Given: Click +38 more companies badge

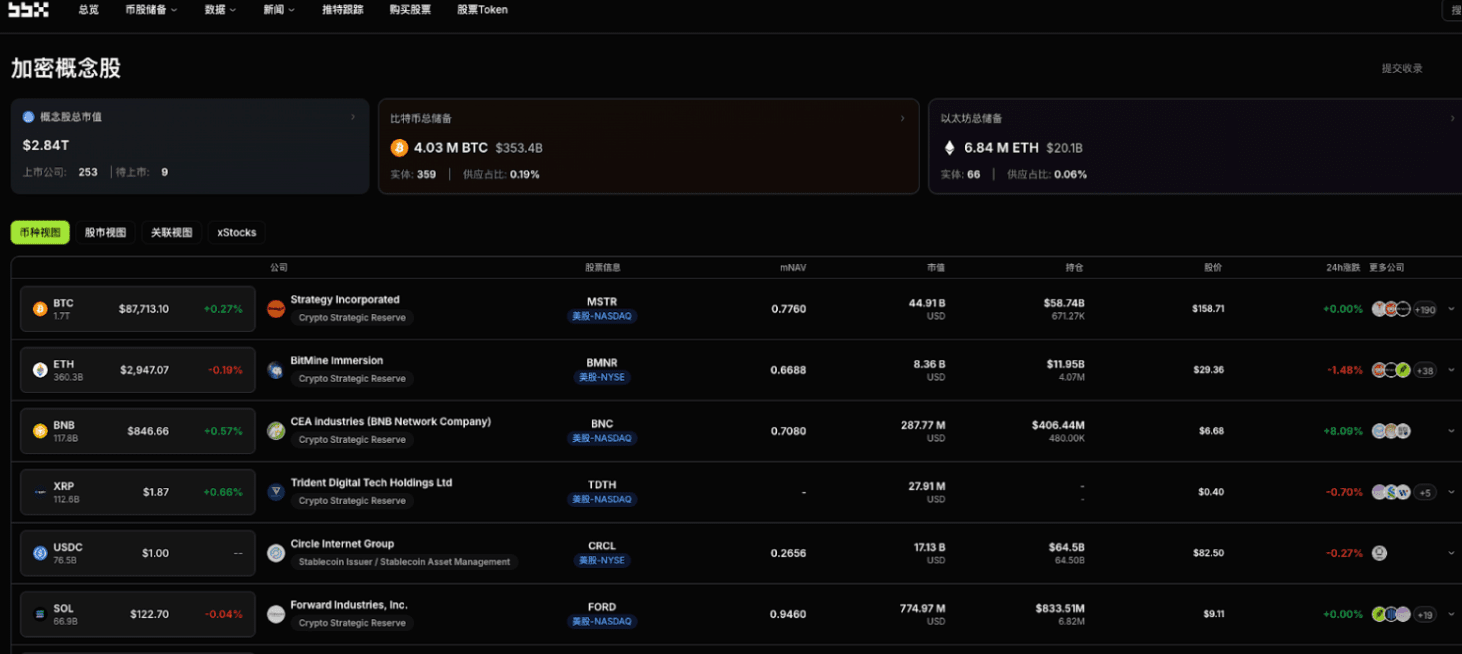Looking at the screenshot, I should (x=1425, y=371).
